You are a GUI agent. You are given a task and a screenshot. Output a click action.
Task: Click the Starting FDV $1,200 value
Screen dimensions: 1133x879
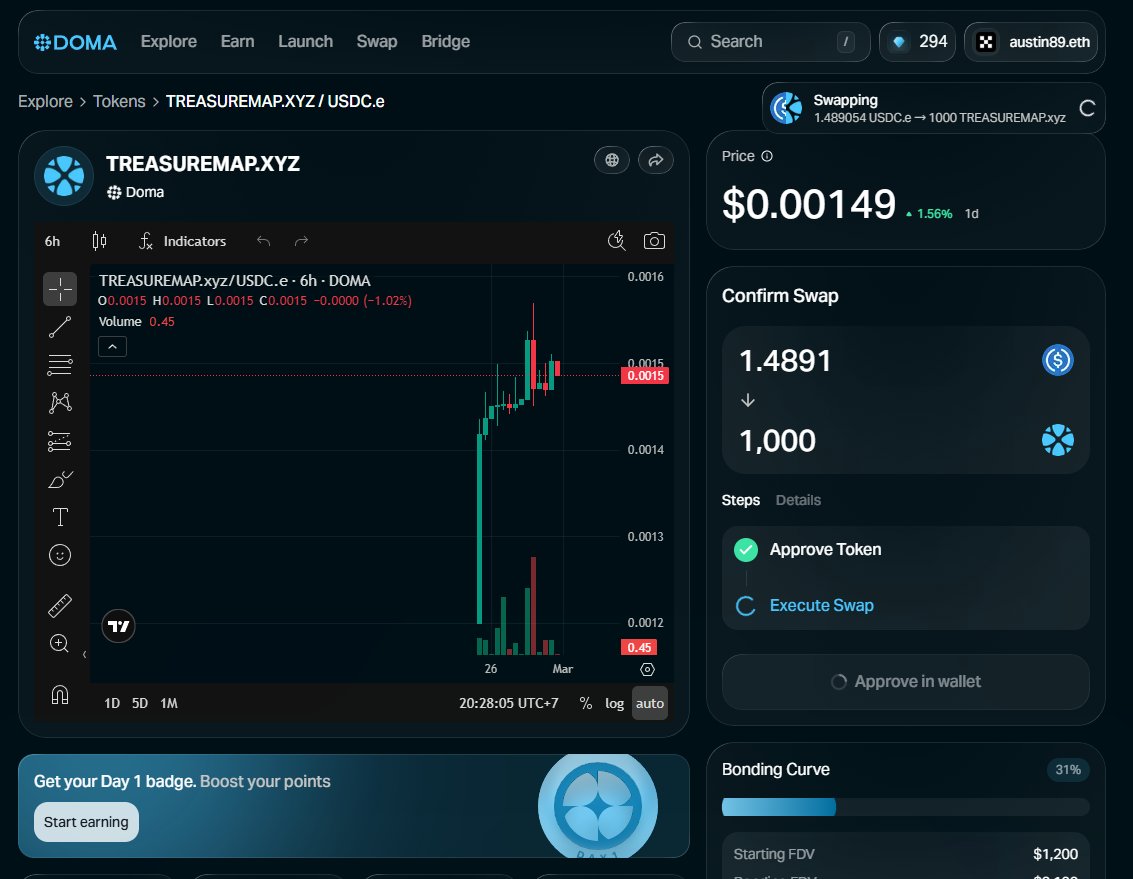coord(1055,854)
